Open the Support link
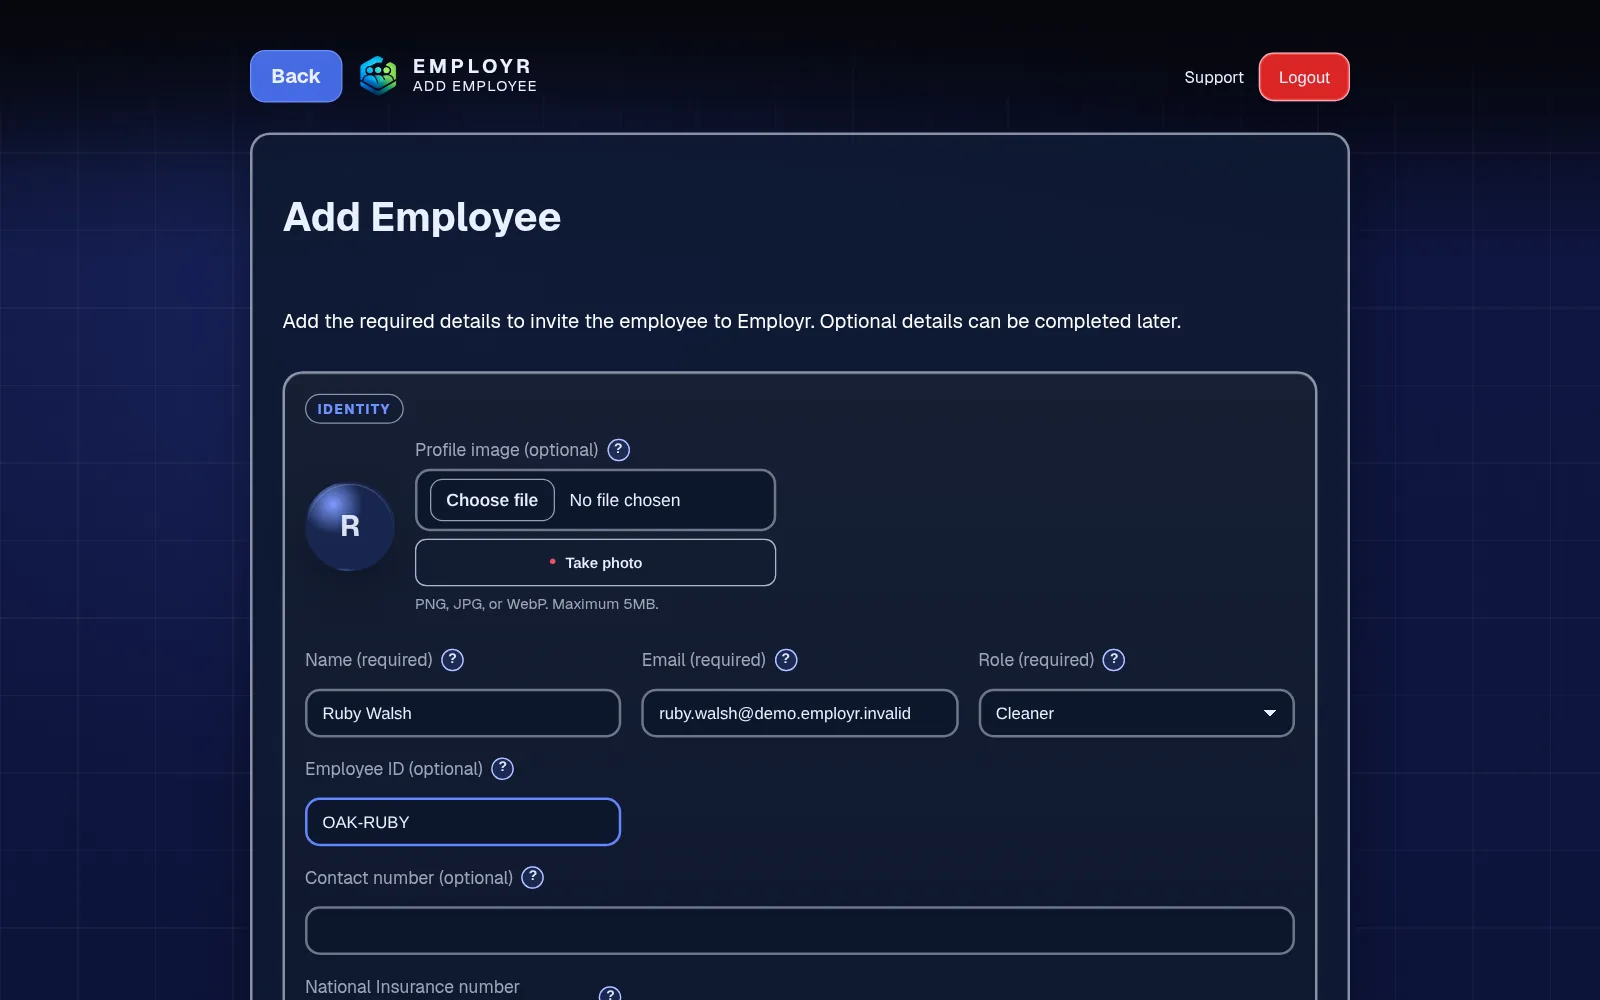Viewport: 1600px width, 1000px height. (1214, 77)
